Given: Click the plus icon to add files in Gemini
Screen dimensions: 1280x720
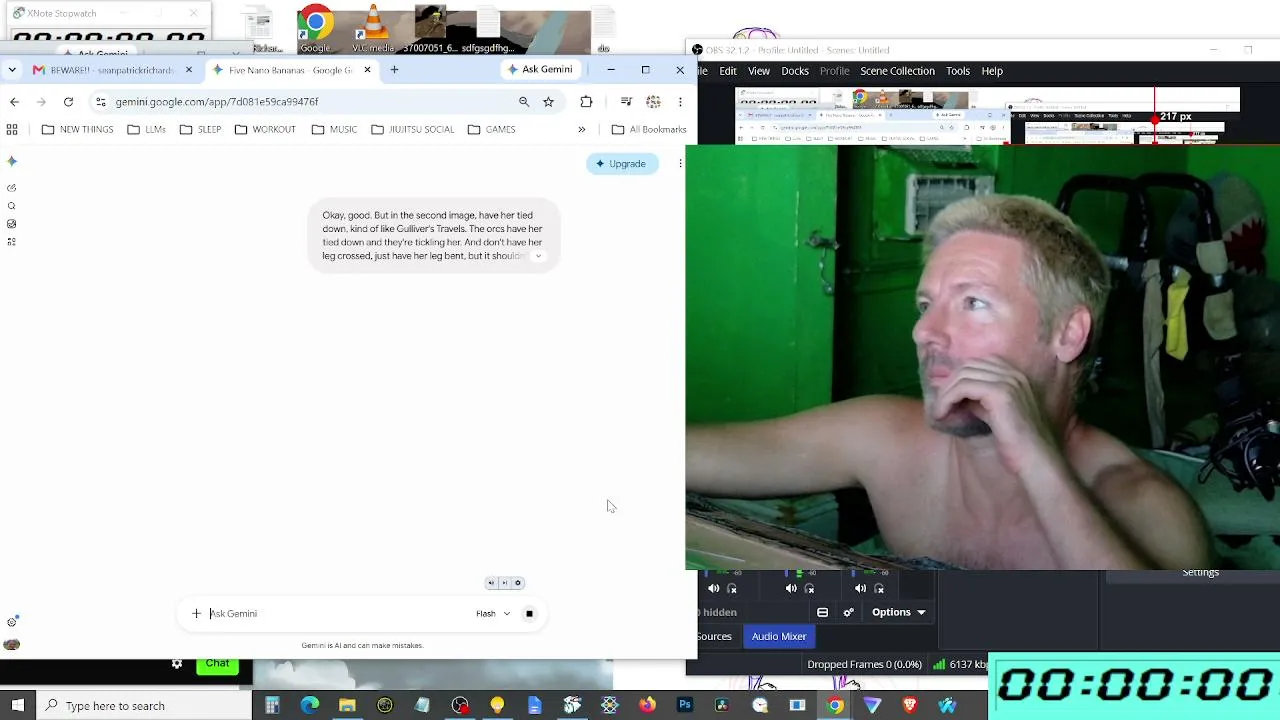Looking at the screenshot, I should click(x=196, y=614).
